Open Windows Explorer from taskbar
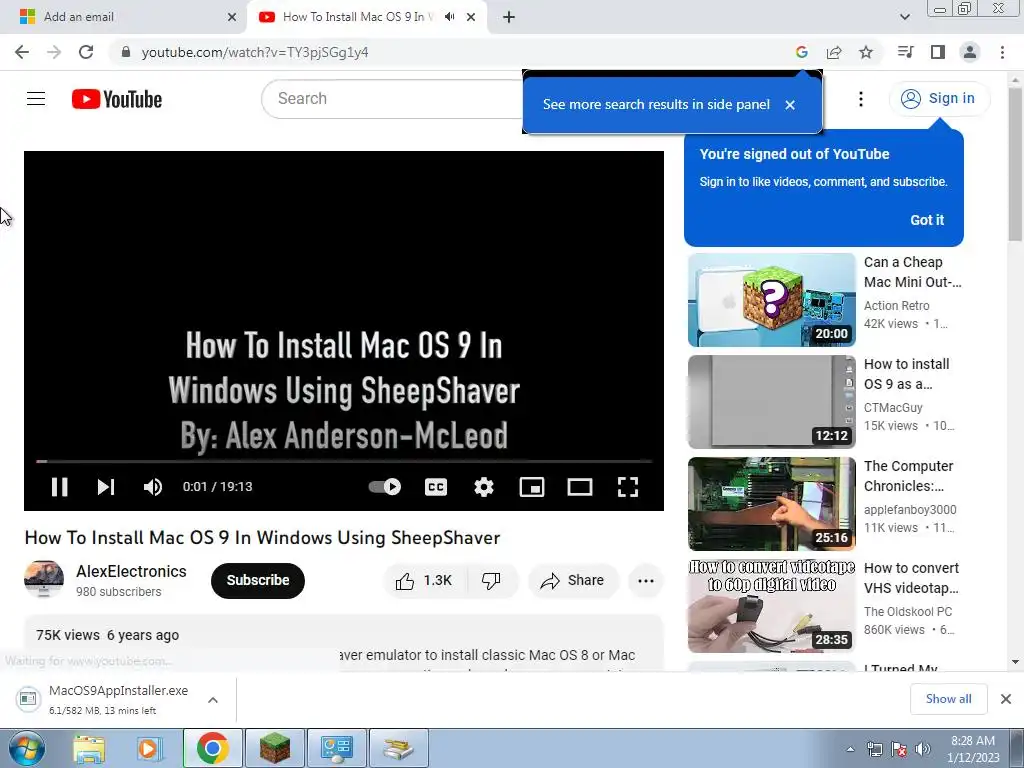1024x768 pixels. [x=89, y=748]
